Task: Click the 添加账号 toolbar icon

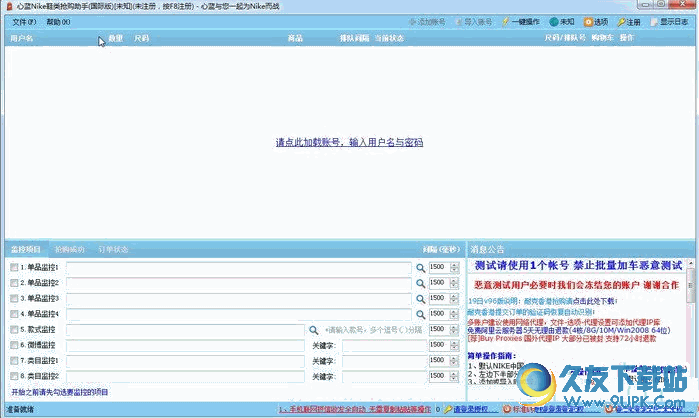Action: coord(413,21)
